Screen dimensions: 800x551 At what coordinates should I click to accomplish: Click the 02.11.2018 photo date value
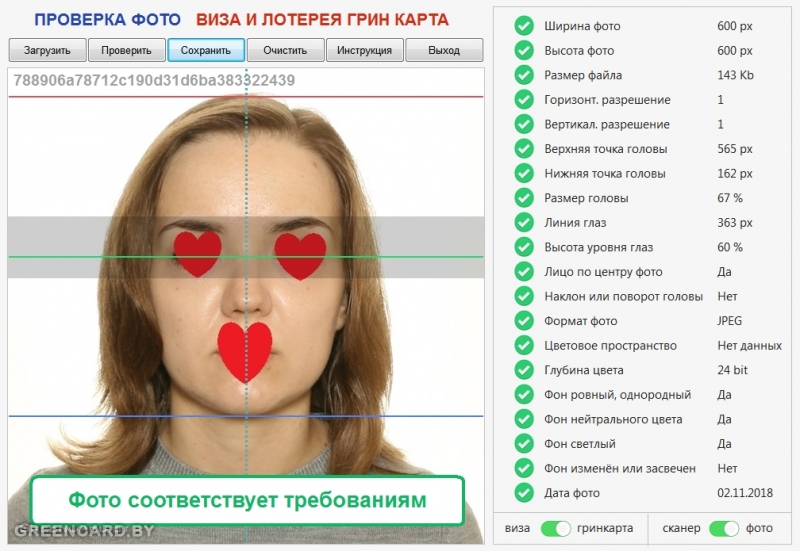pyautogui.click(x=745, y=493)
